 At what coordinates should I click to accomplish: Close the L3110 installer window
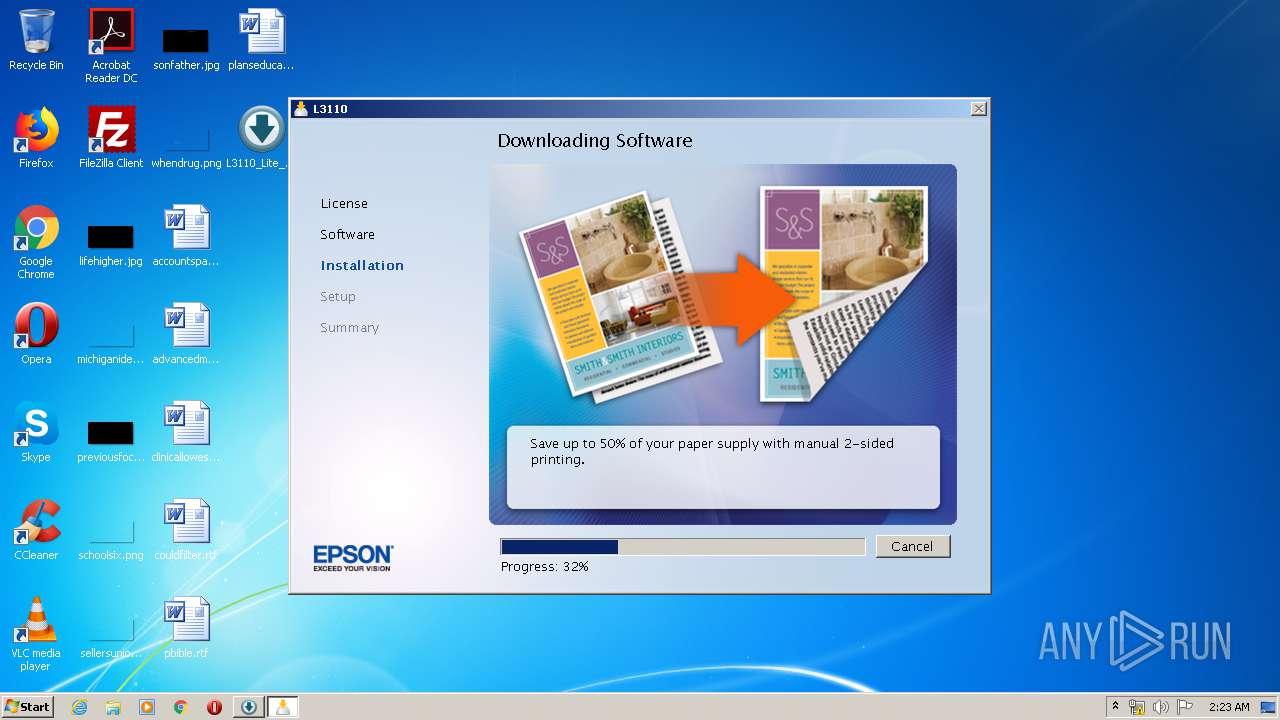click(x=978, y=109)
